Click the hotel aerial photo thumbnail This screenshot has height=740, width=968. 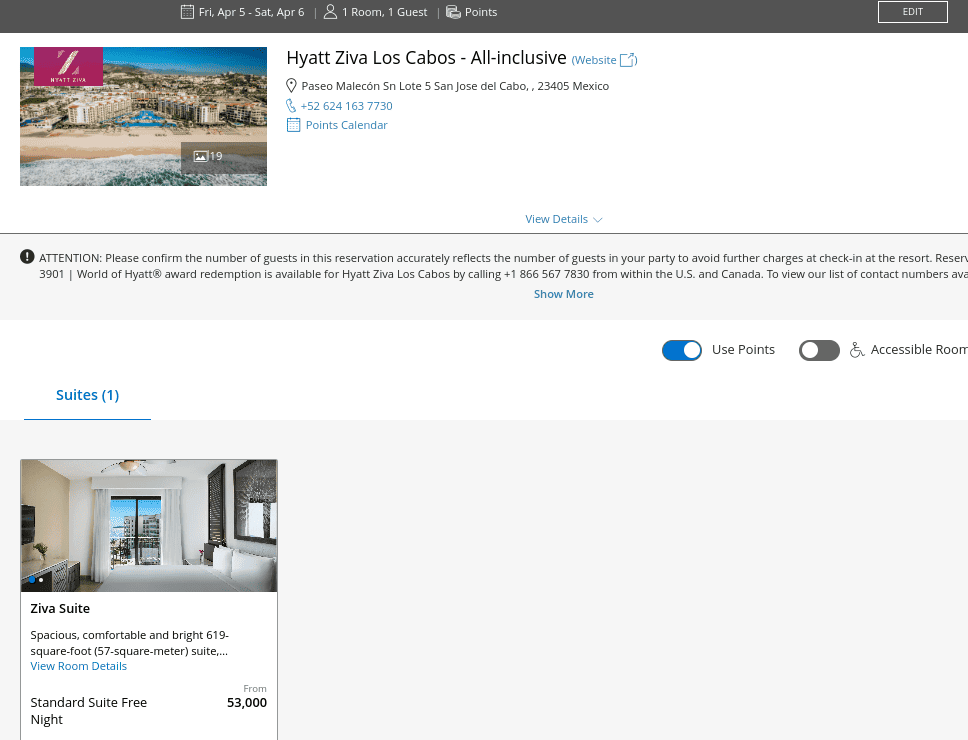[143, 116]
